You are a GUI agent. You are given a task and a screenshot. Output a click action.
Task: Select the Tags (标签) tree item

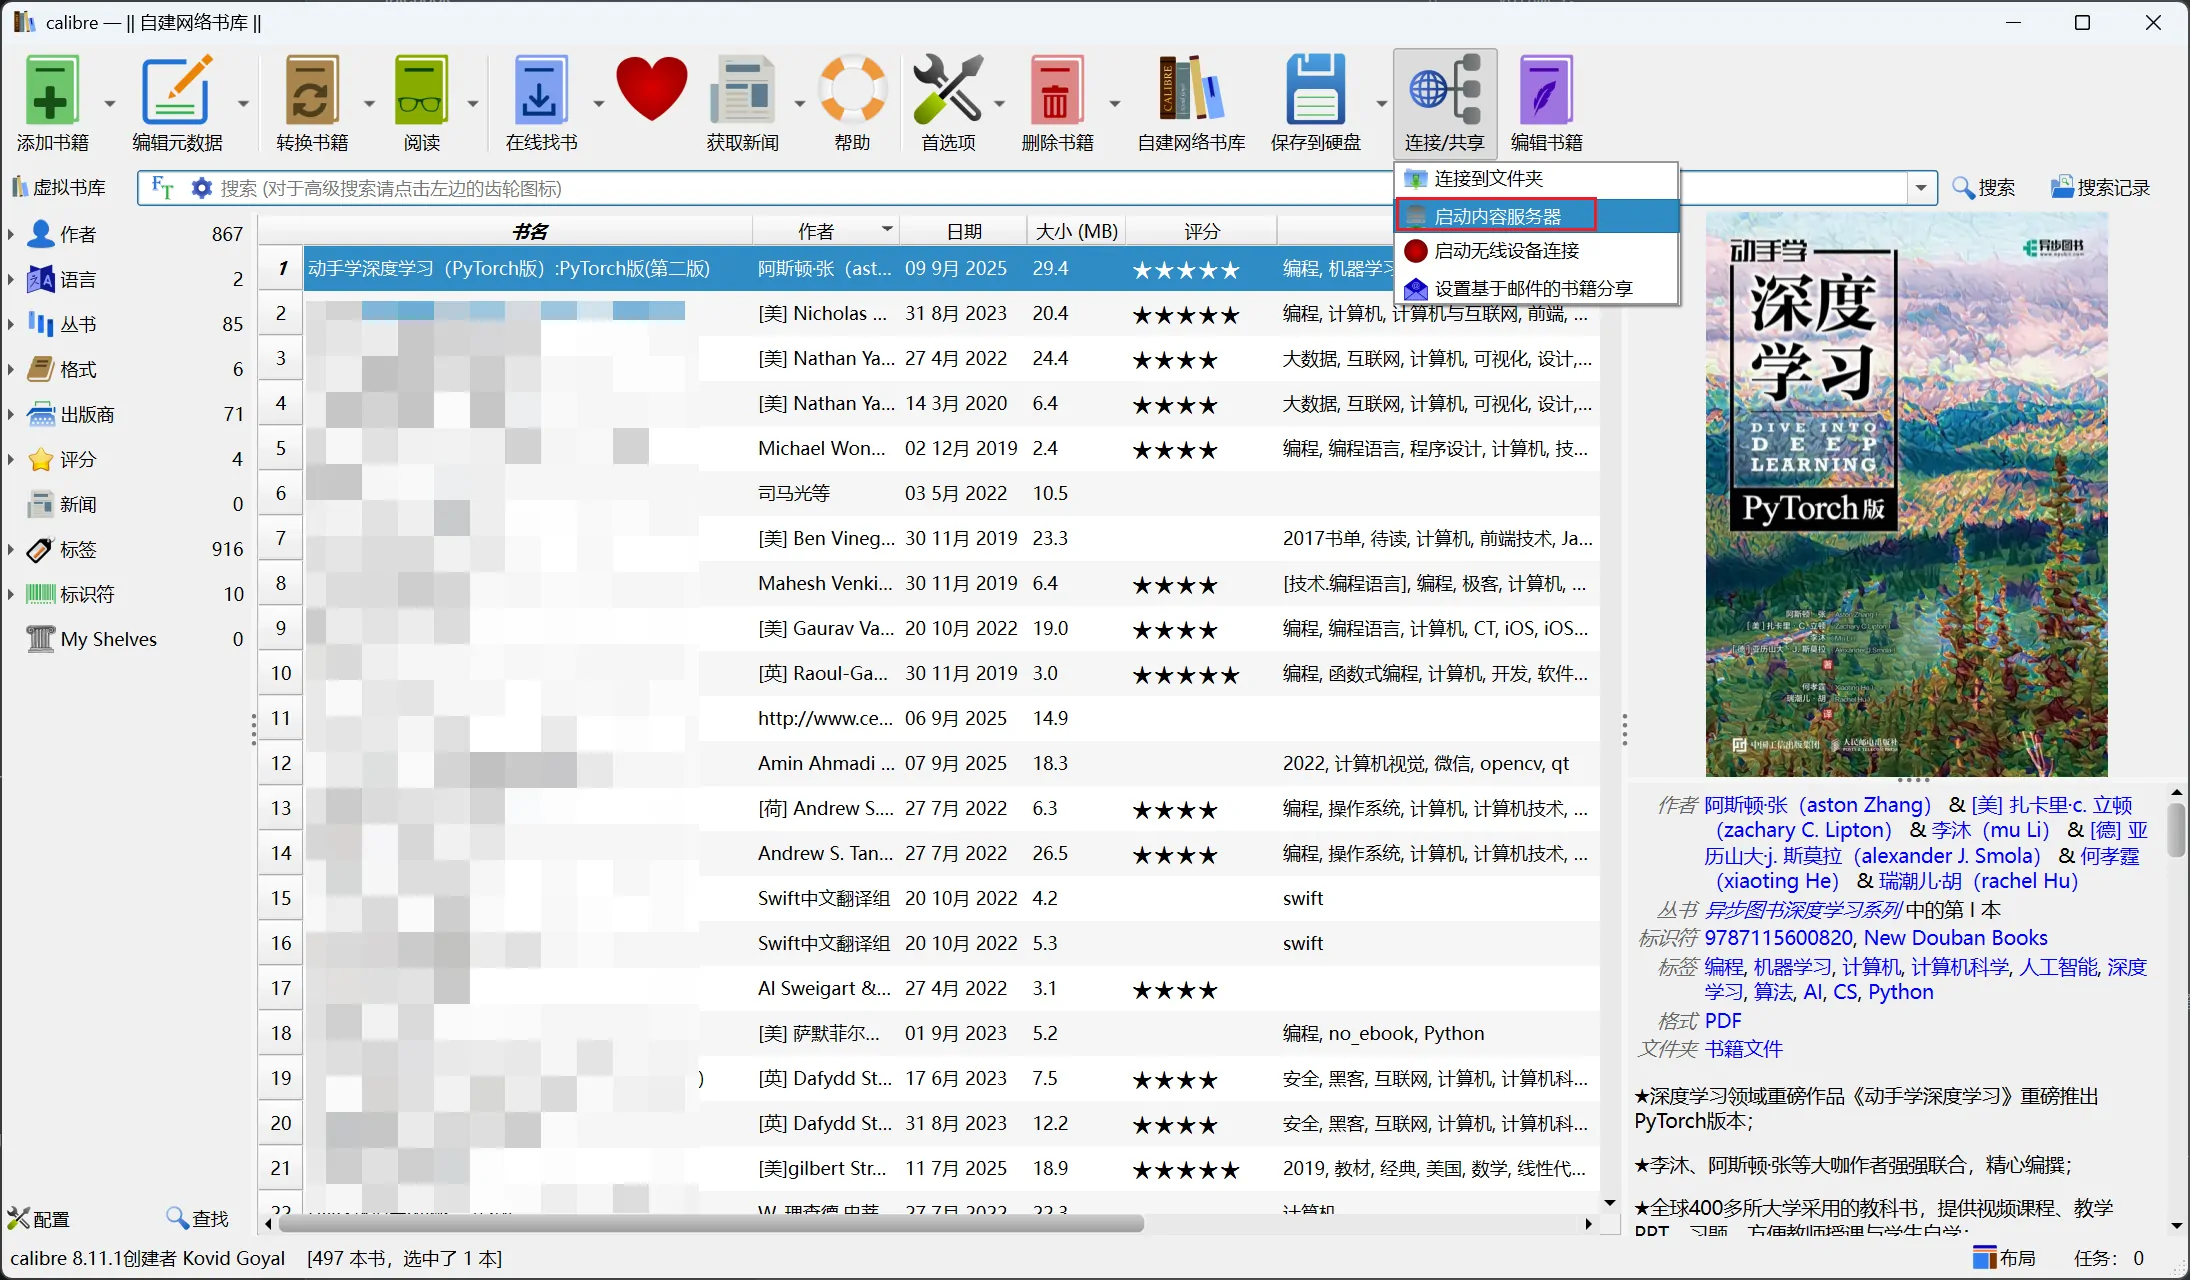click(x=78, y=549)
